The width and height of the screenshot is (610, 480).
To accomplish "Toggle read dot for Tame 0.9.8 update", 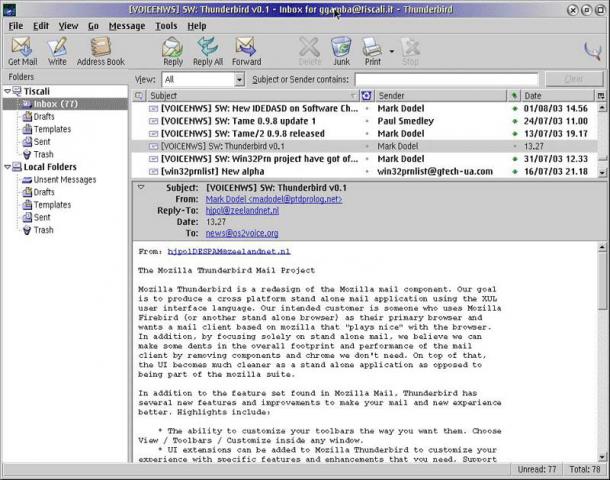I will click(515, 121).
